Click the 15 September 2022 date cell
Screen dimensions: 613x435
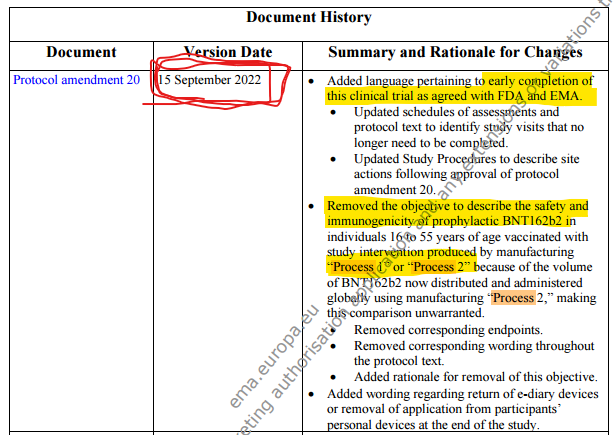point(212,79)
